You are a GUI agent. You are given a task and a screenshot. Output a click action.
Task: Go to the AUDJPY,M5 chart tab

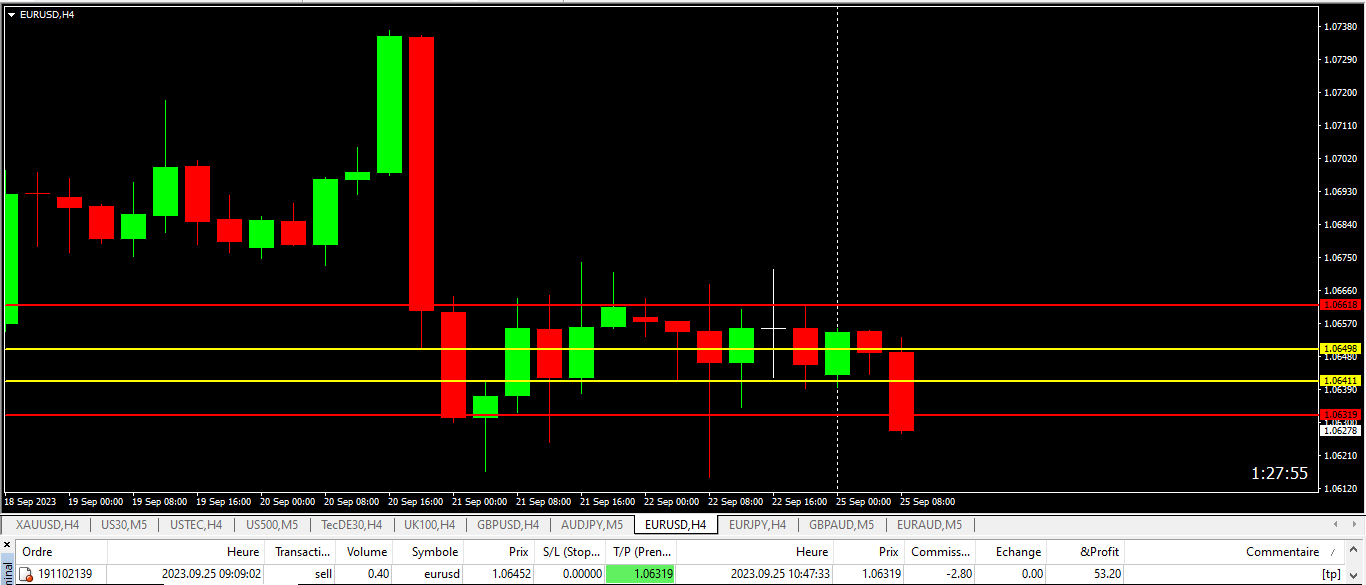(x=592, y=524)
